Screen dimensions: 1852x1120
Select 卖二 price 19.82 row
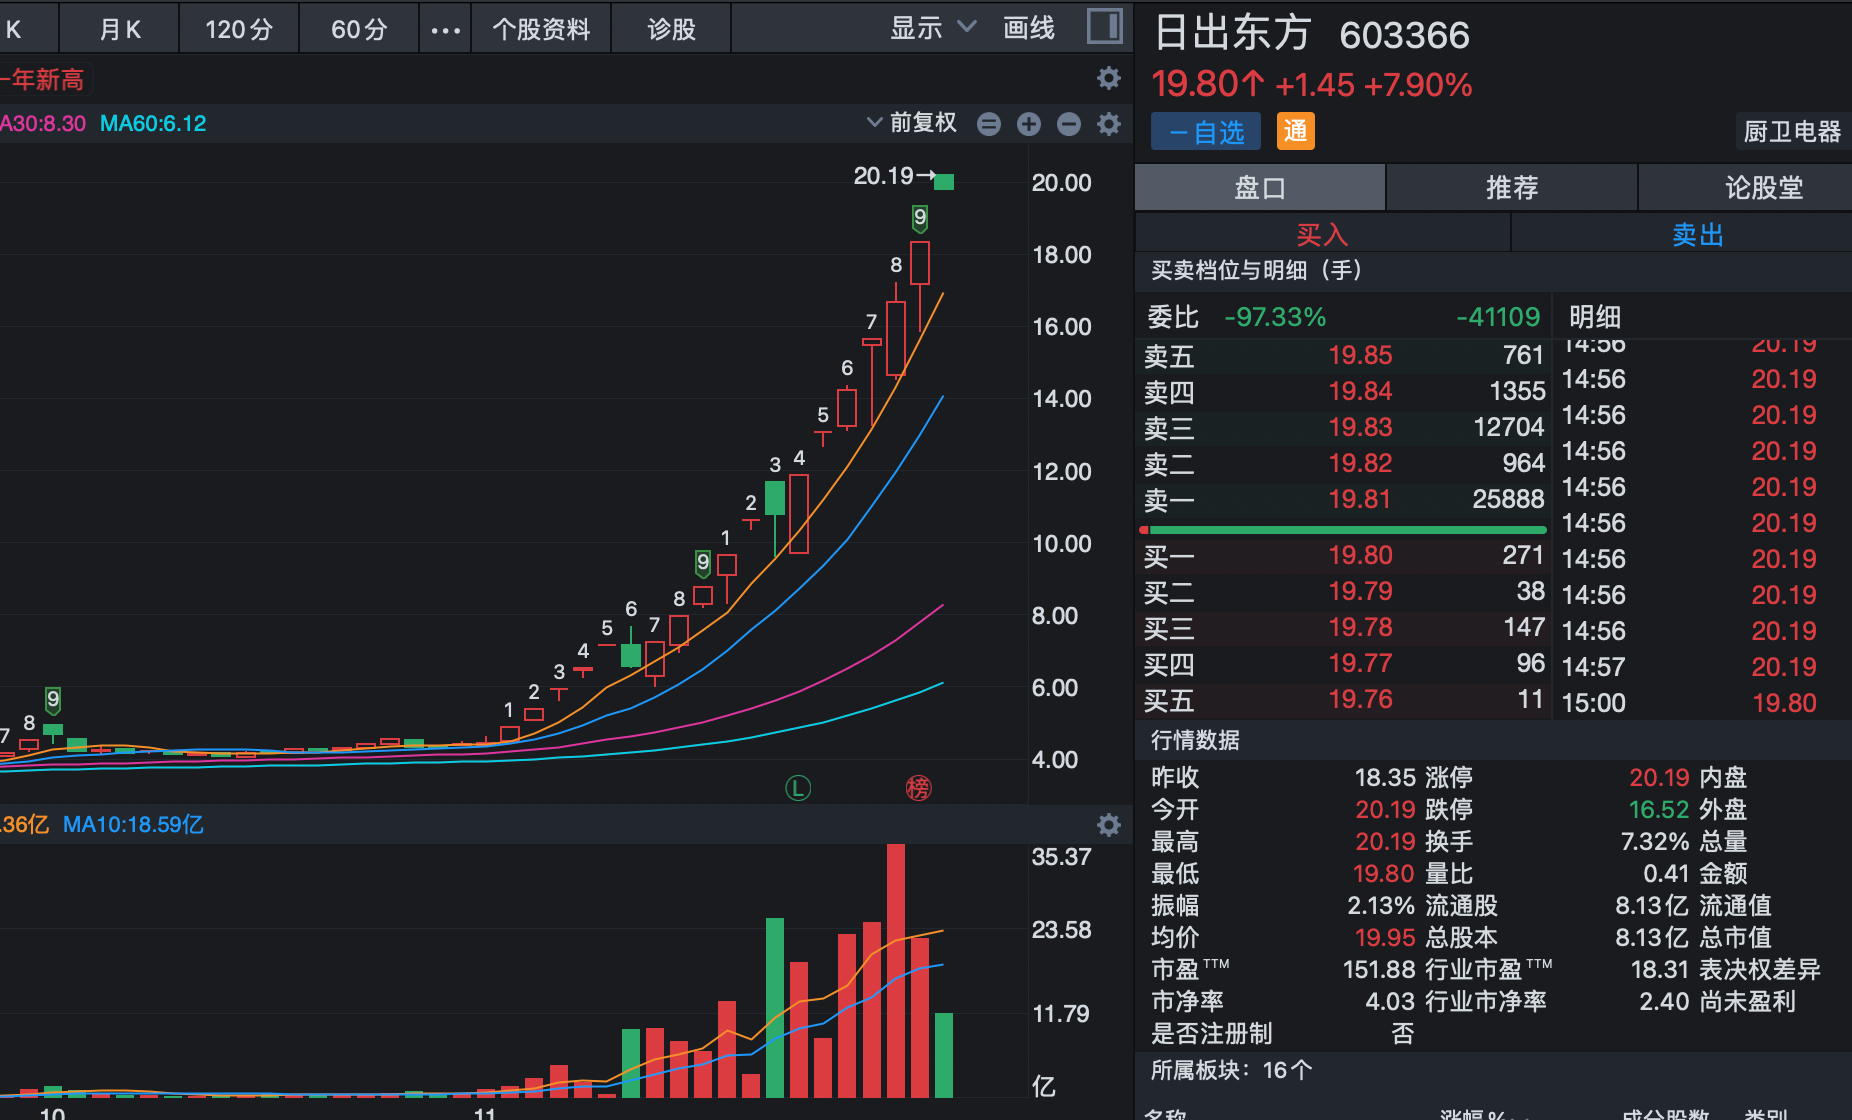1344,463
